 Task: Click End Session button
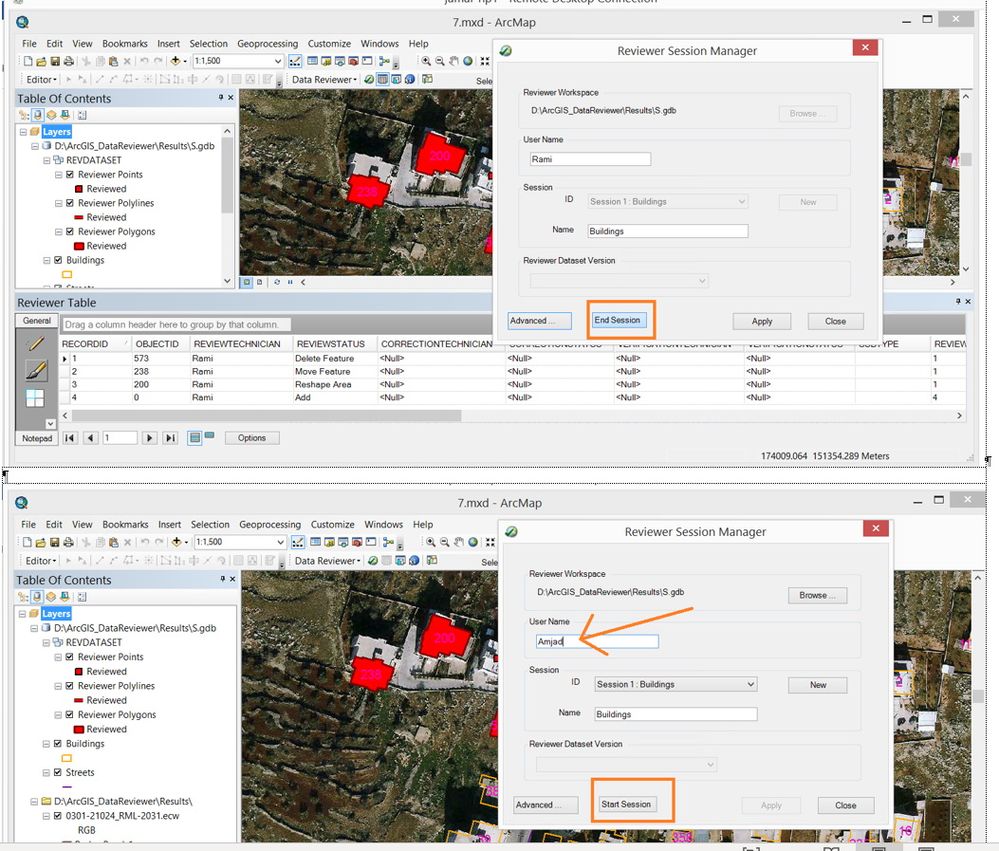click(x=617, y=320)
